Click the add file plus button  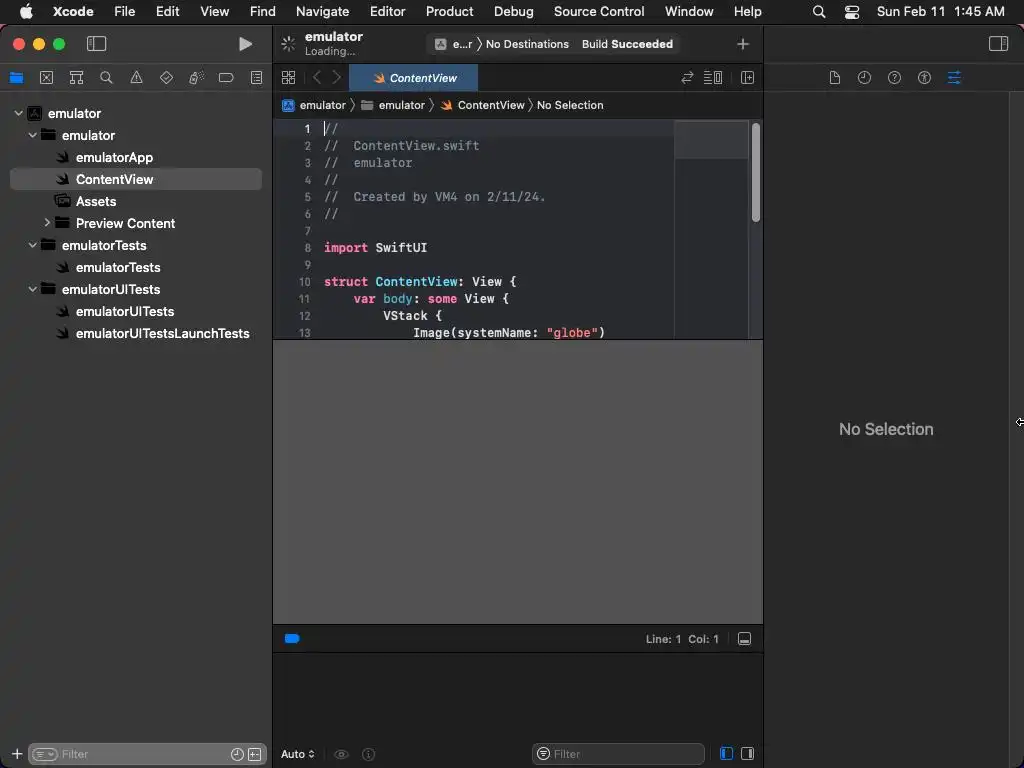[17, 754]
